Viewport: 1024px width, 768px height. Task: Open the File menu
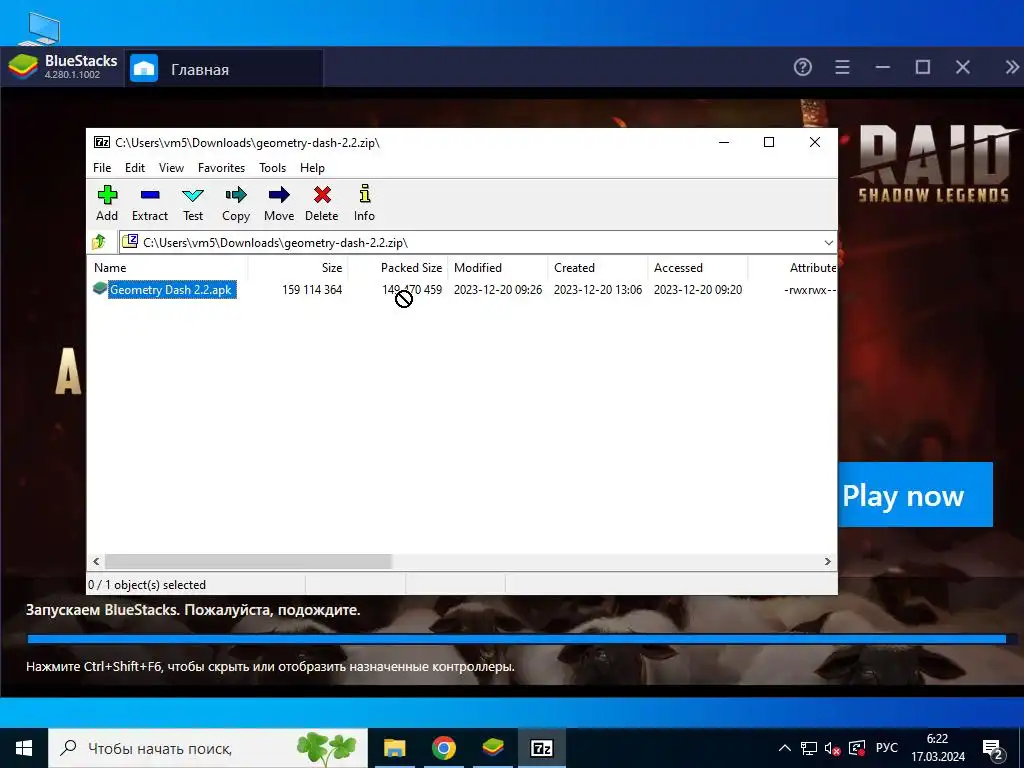[102, 168]
